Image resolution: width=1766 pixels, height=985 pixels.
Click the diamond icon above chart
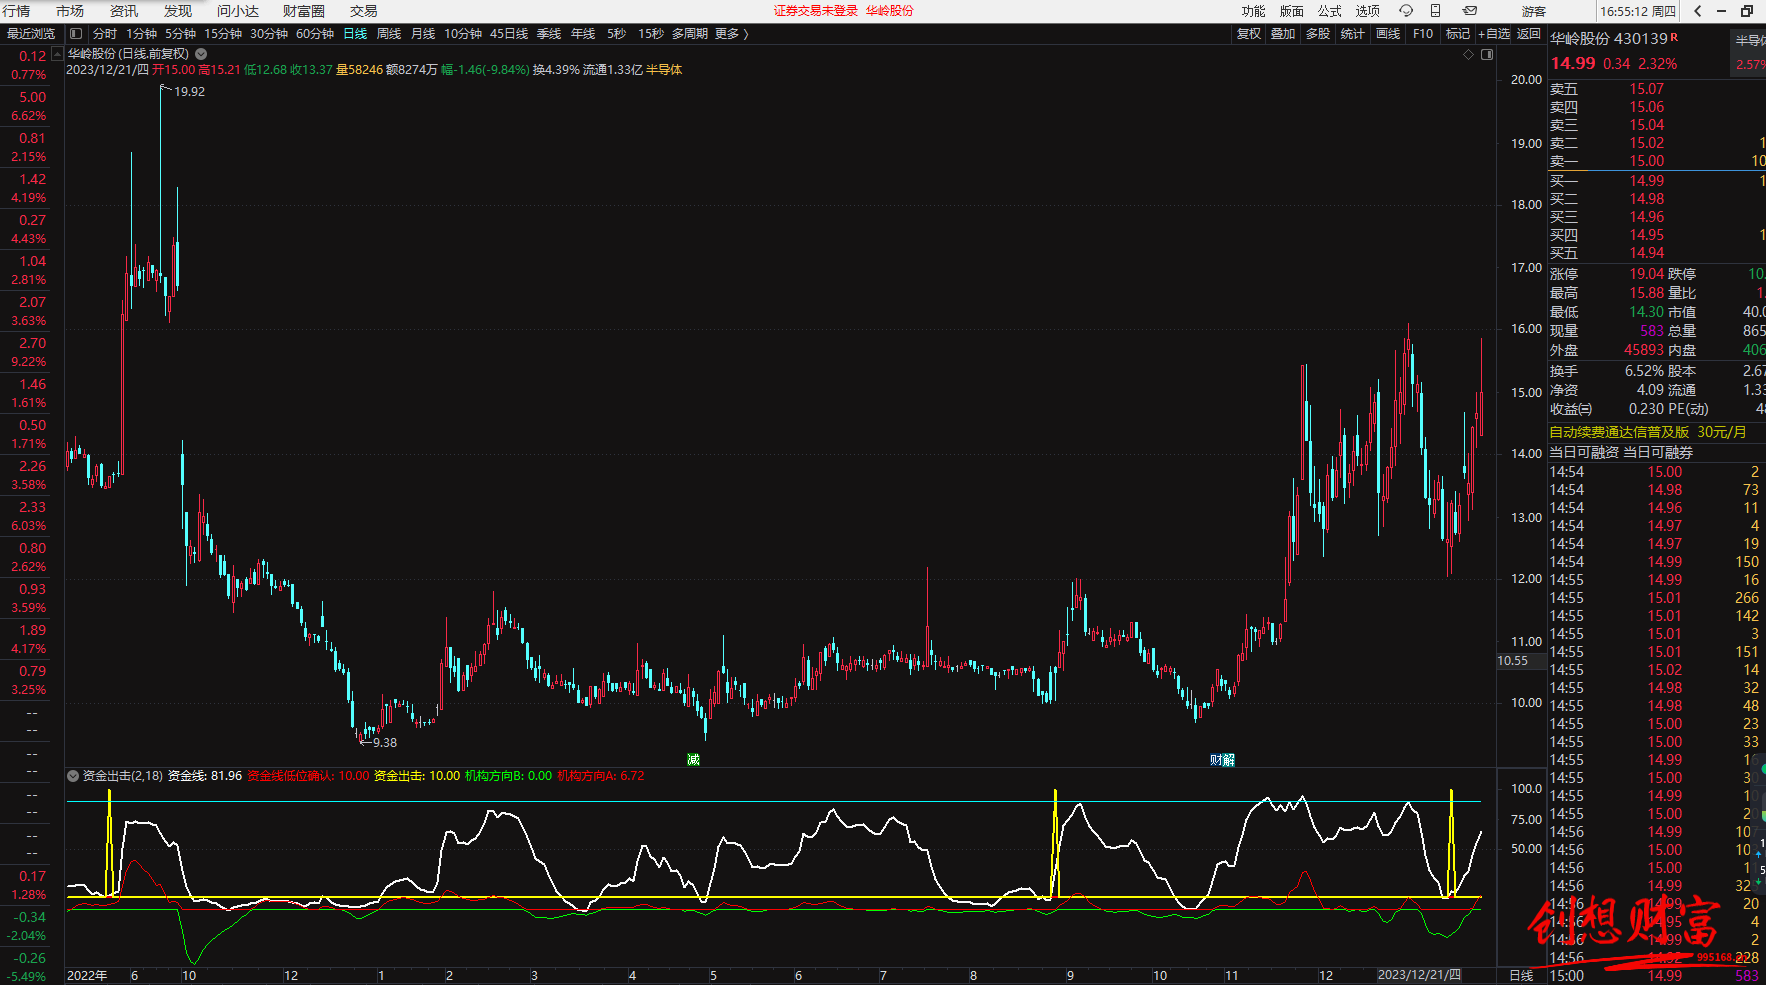1468,54
